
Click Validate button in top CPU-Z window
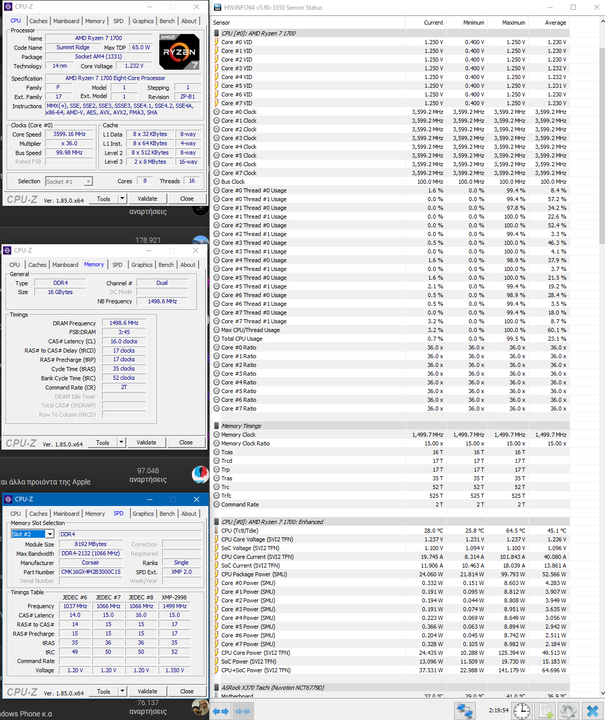click(x=147, y=199)
